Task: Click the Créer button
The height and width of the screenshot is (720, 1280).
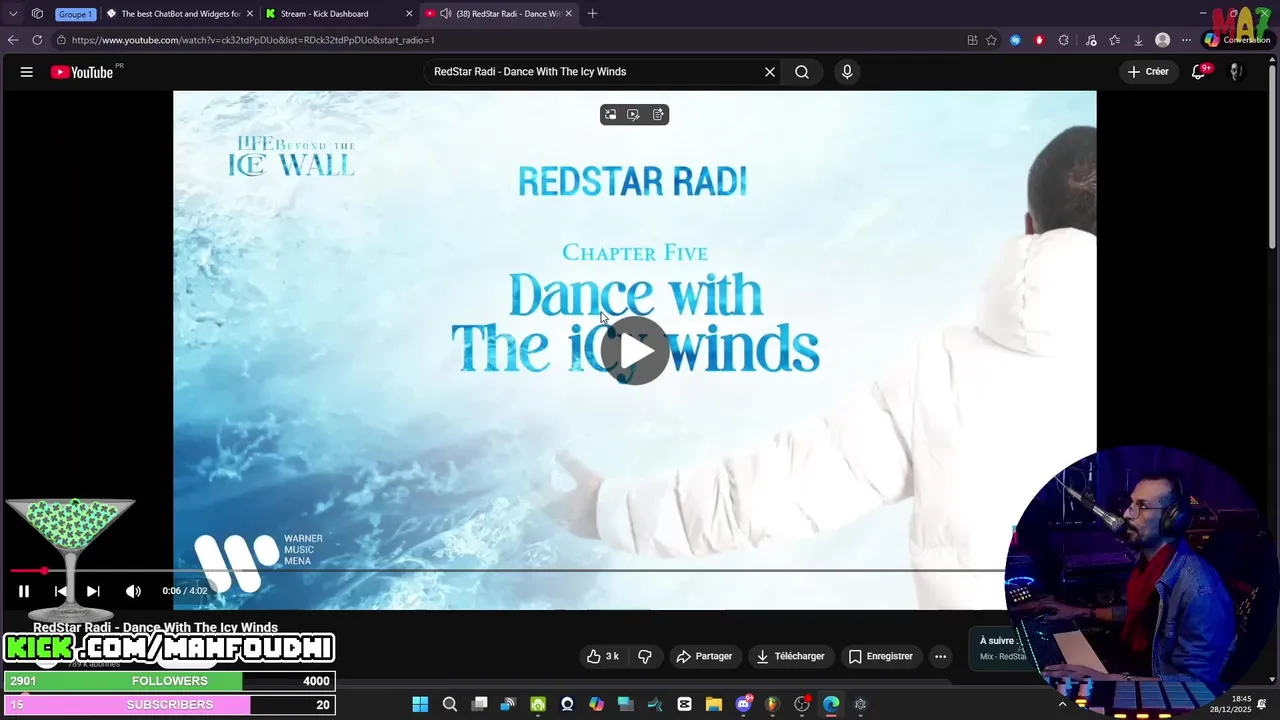Action: tap(1148, 72)
